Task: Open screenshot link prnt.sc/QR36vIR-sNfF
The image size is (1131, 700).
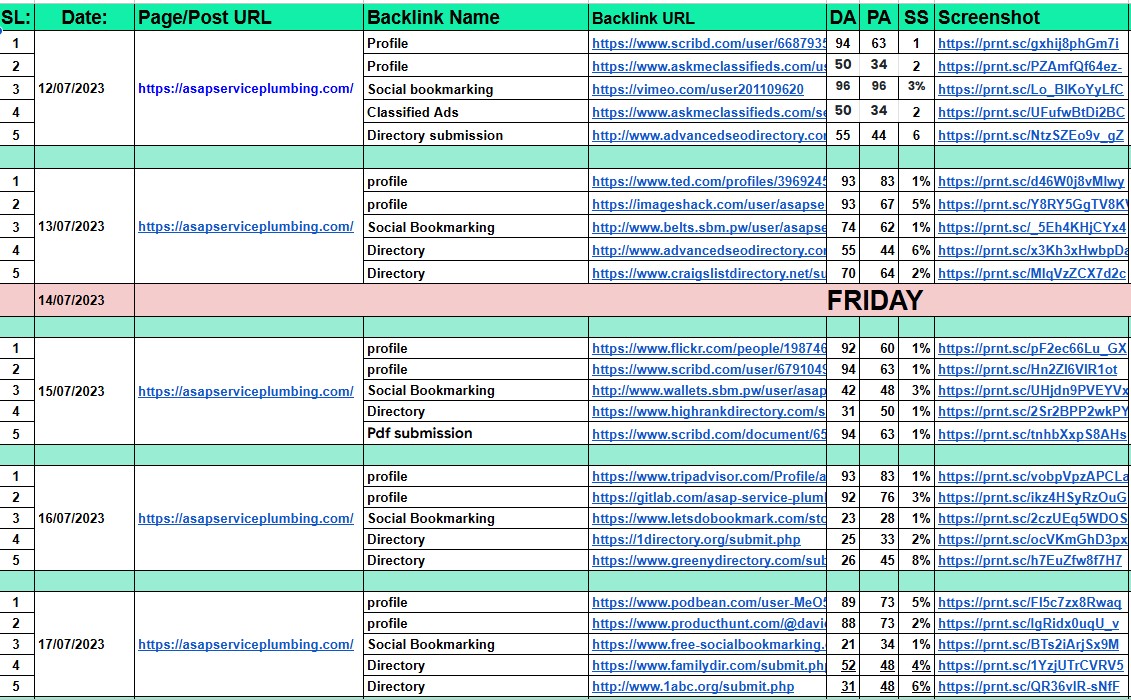Action: pyautogui.click(x=1029, y=686)
